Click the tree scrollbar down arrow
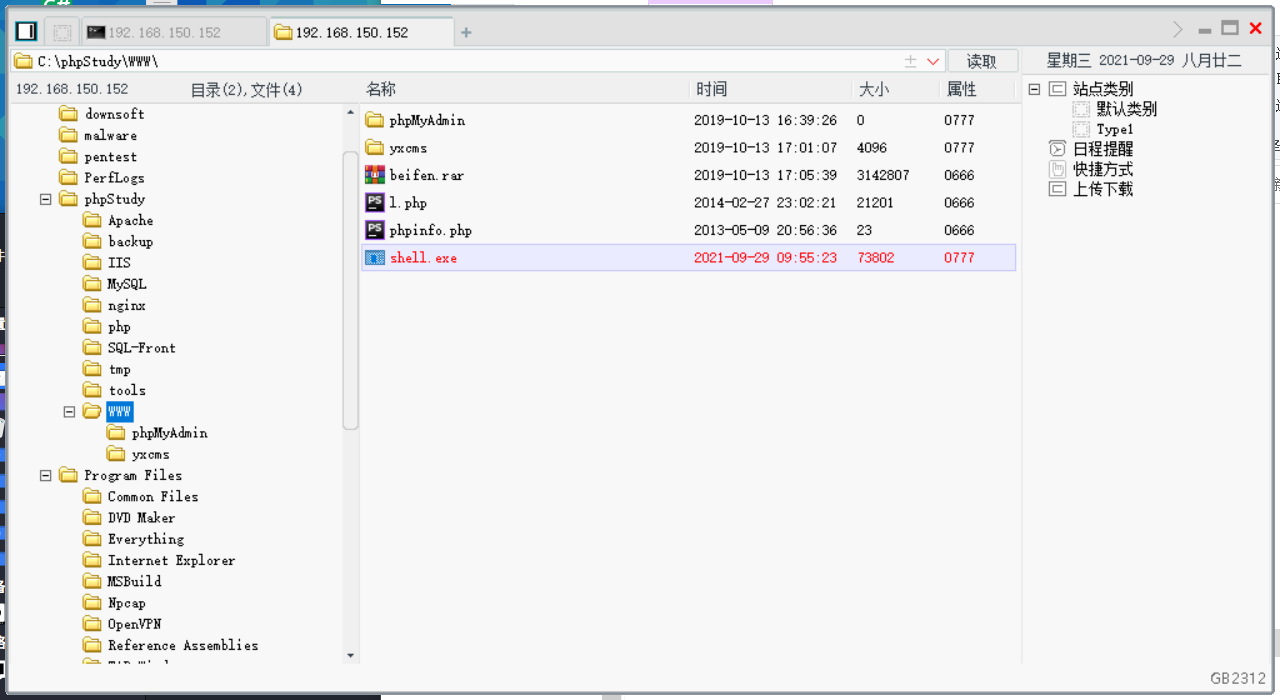 [x=350, y=656]
